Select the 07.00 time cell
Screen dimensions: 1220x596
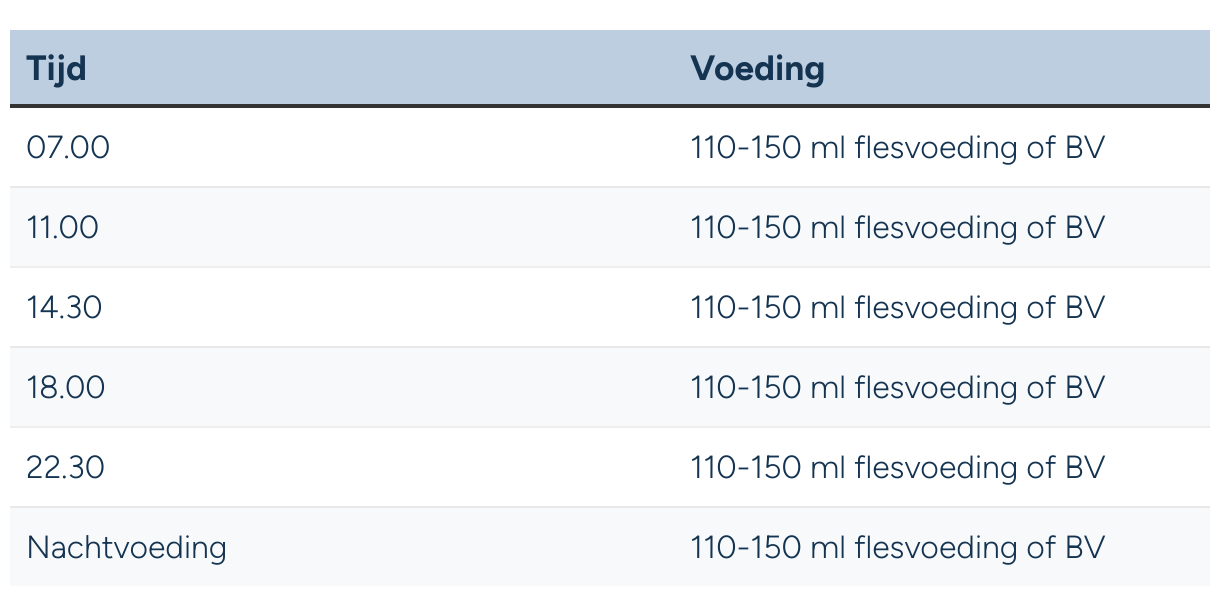(x=68, y=148)
